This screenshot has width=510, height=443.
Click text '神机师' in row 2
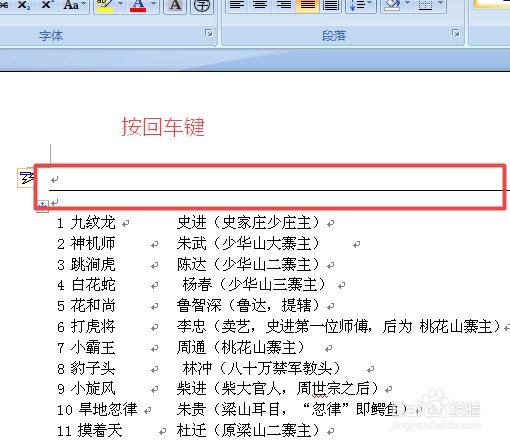(93, 244)
